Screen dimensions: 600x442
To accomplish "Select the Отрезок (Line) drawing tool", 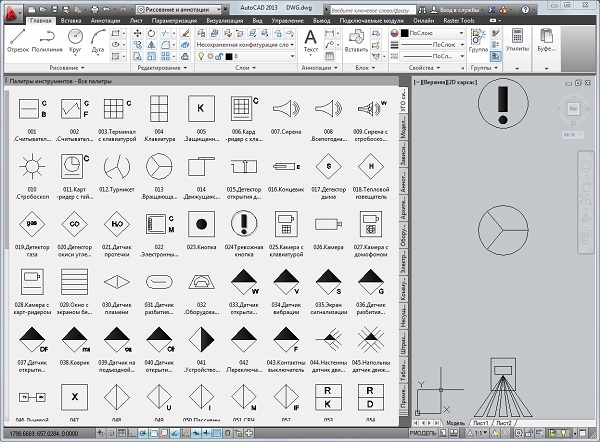I will pos(16,39).
